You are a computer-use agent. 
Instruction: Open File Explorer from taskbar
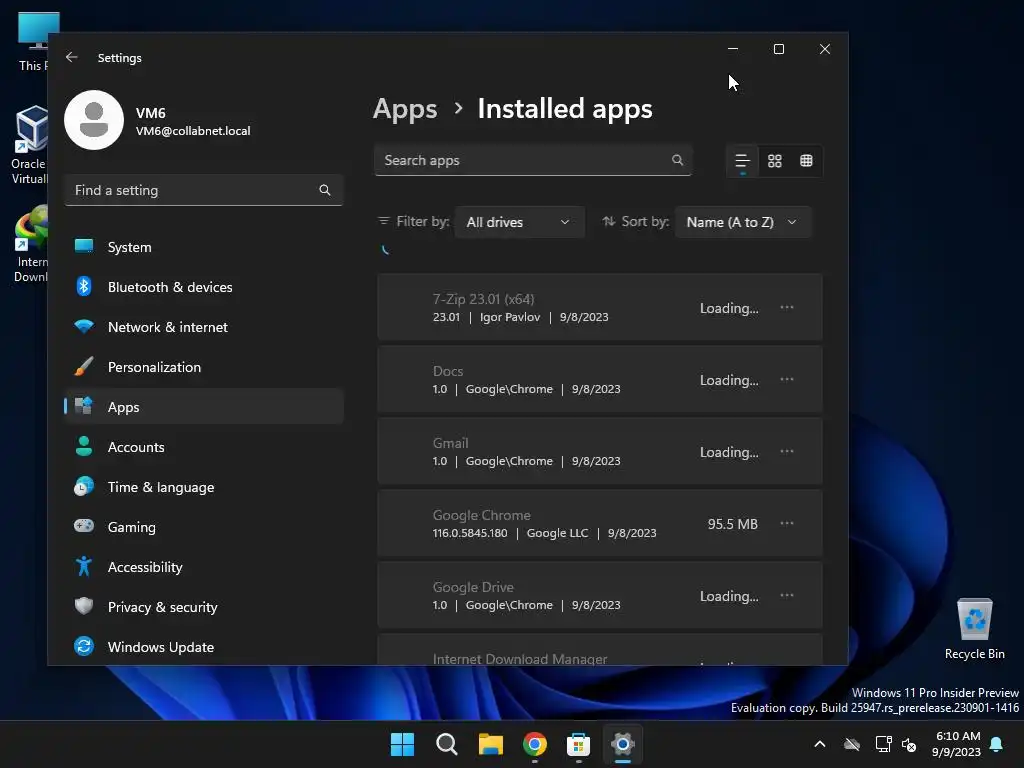coord(490,744)
